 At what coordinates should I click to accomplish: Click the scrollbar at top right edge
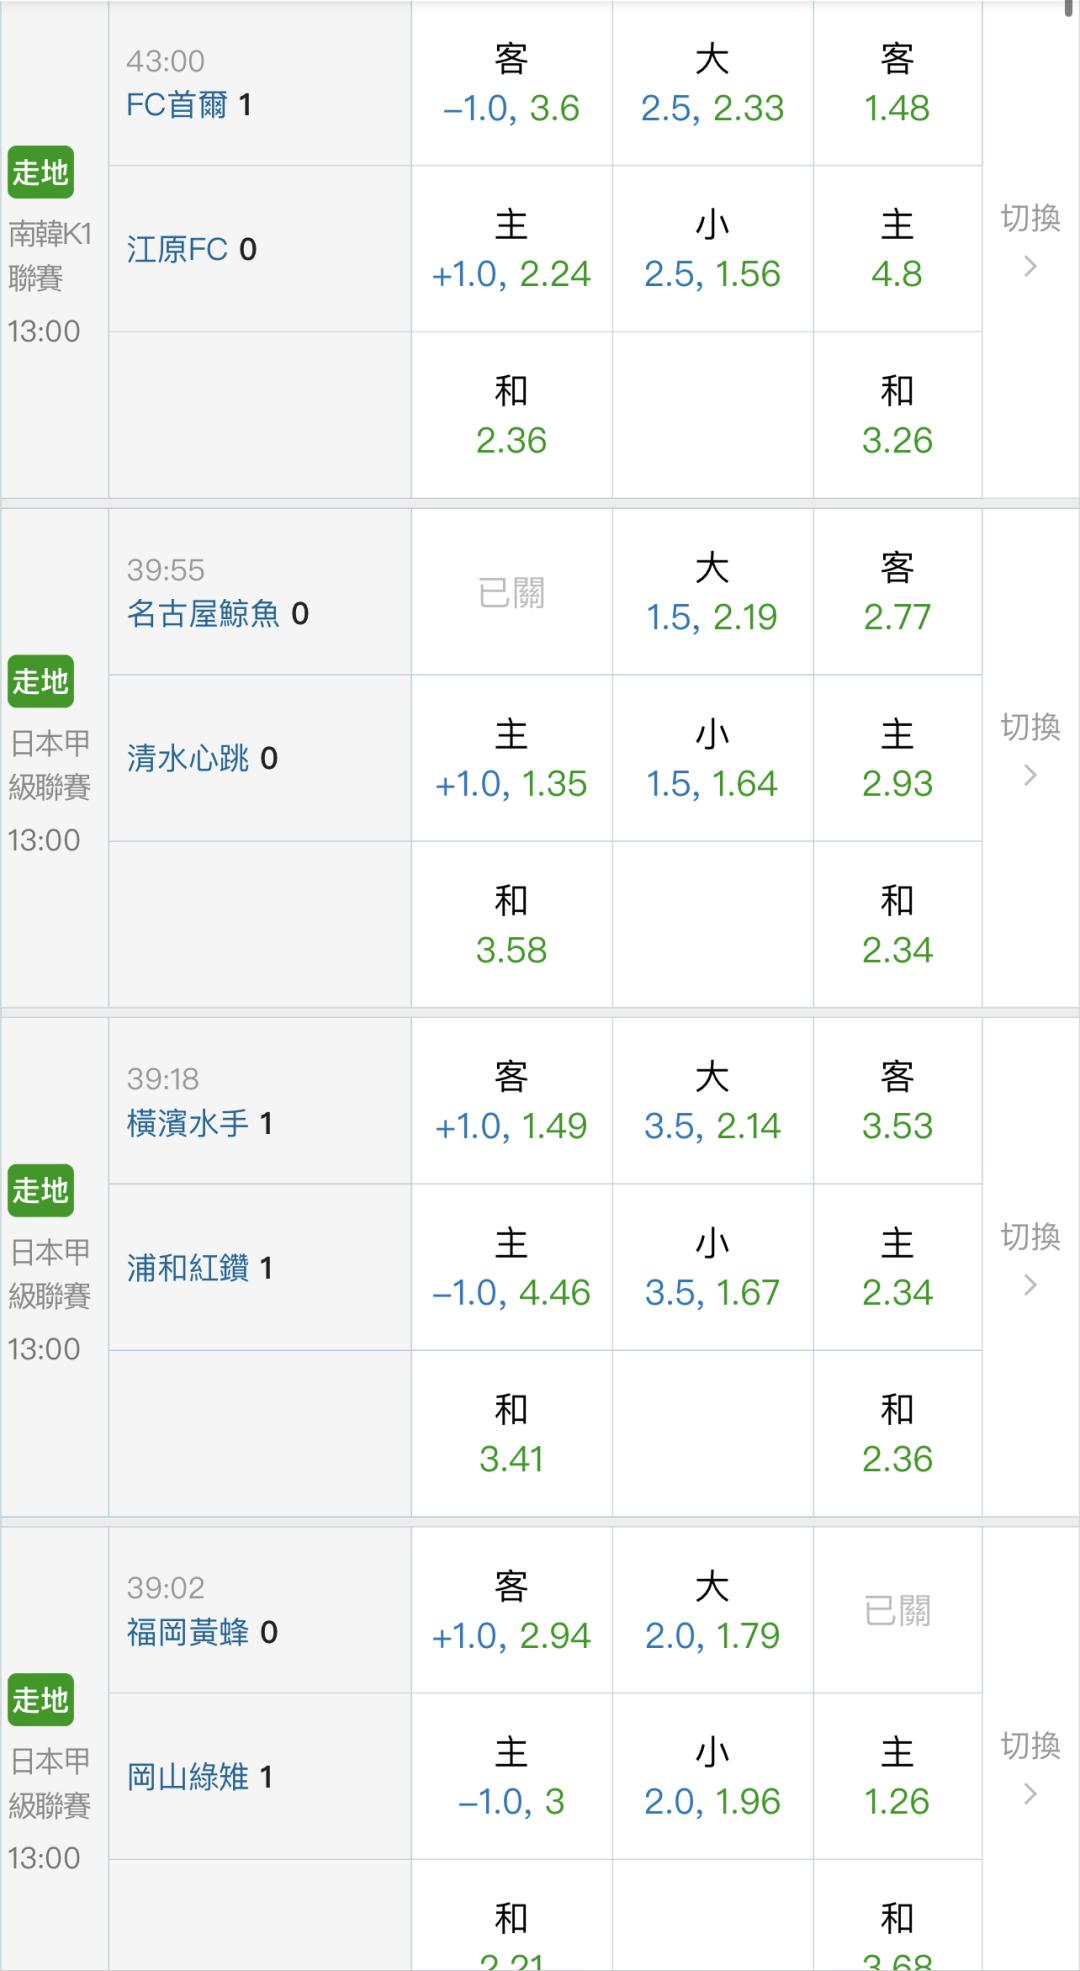tap(1069, 8)
